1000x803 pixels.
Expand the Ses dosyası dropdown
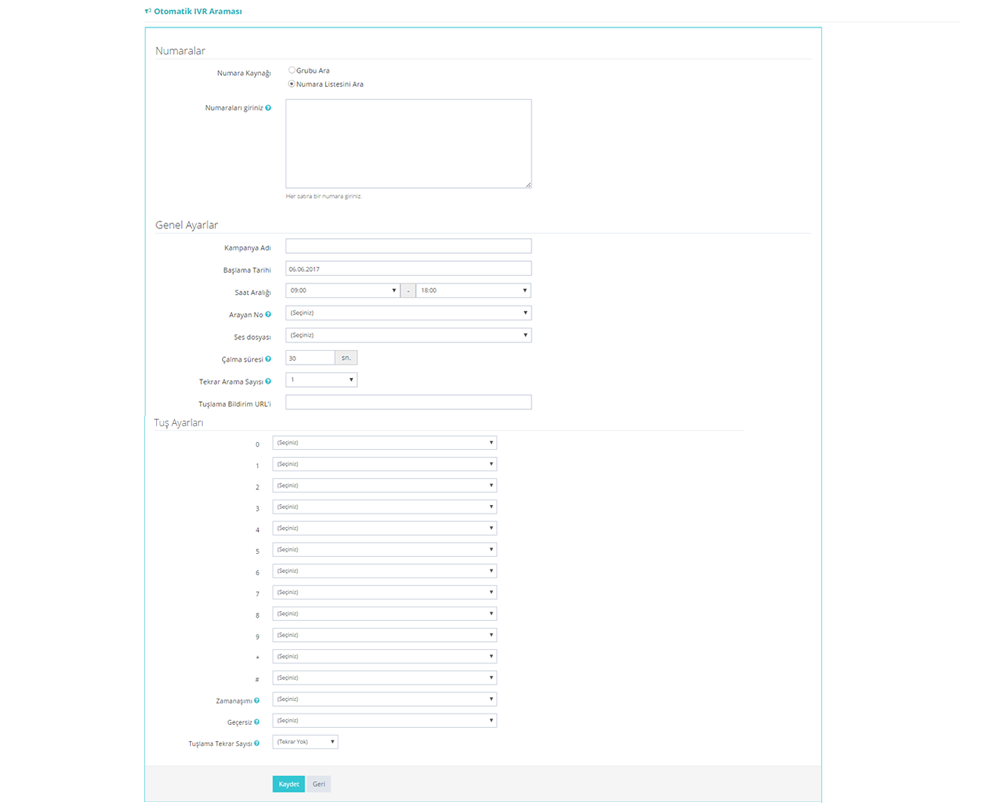tap(408, 336)
